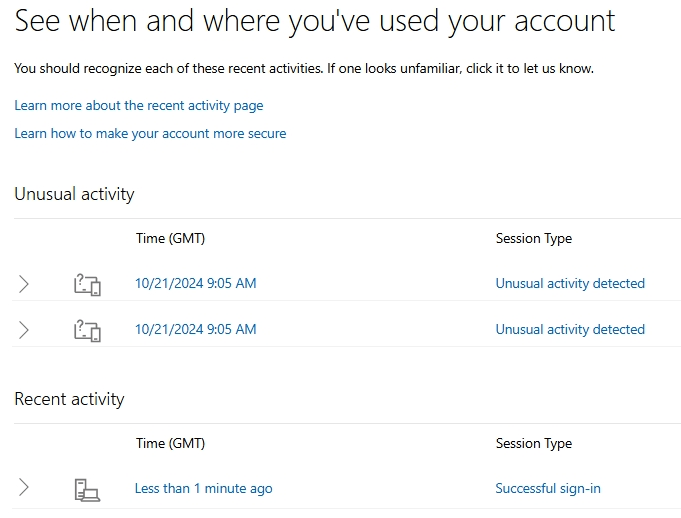Click computer device icon beside Successful sign-in

coord(87,490)
